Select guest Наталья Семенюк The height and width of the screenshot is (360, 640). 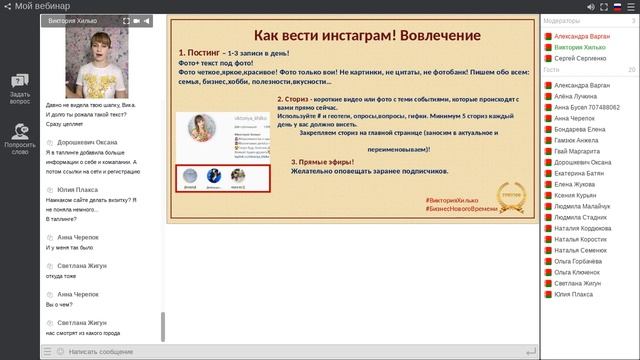pos(580,251)
